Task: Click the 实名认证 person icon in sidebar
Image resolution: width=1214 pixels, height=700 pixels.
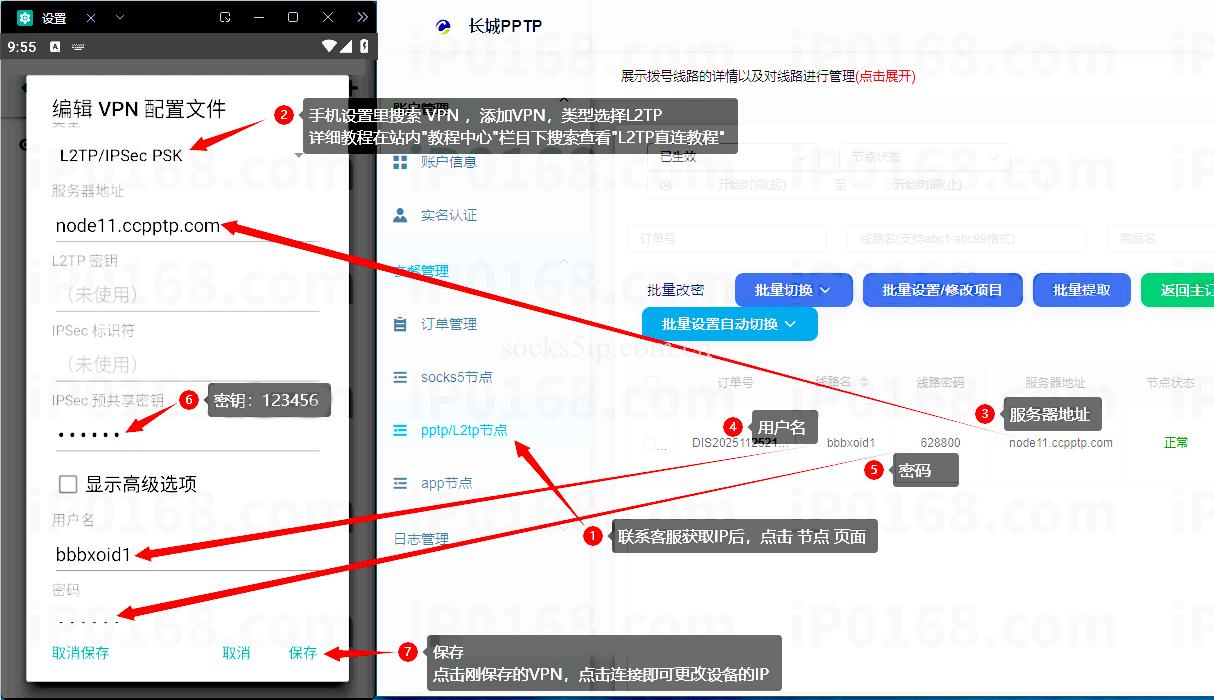Action: click(x=401, y=215)
